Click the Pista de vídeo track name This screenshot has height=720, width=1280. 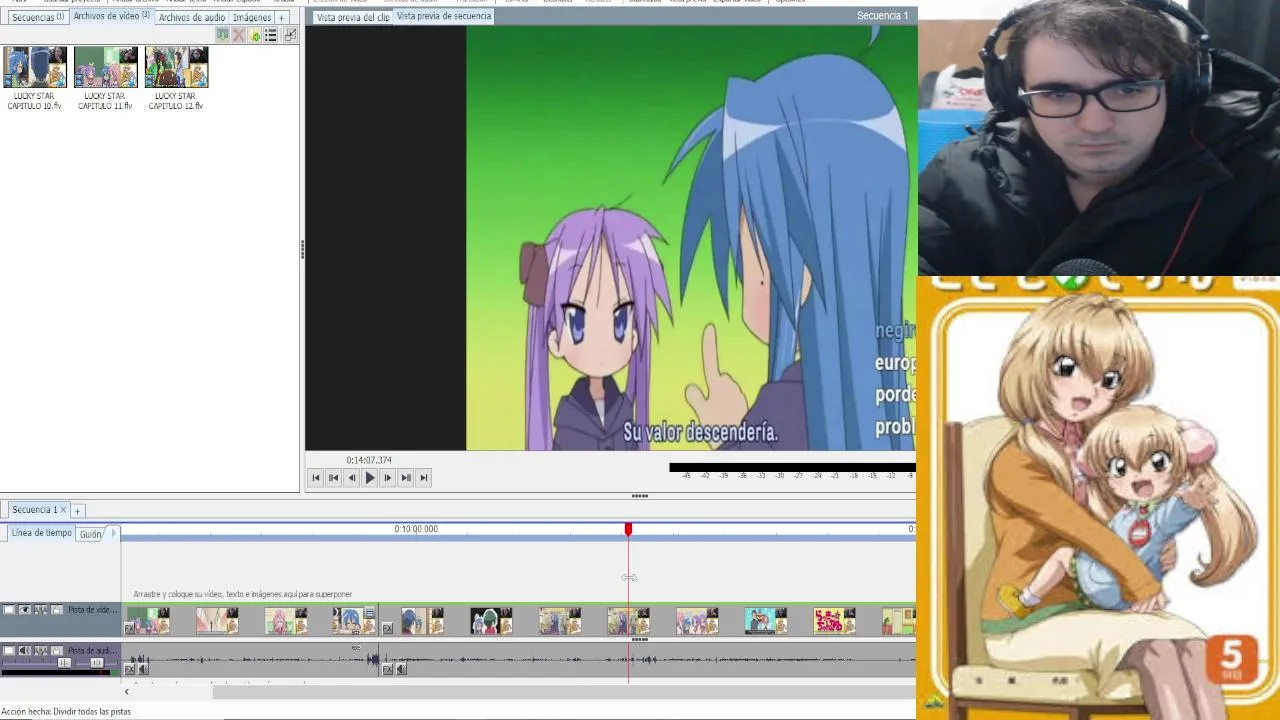(x=93, y=610)
